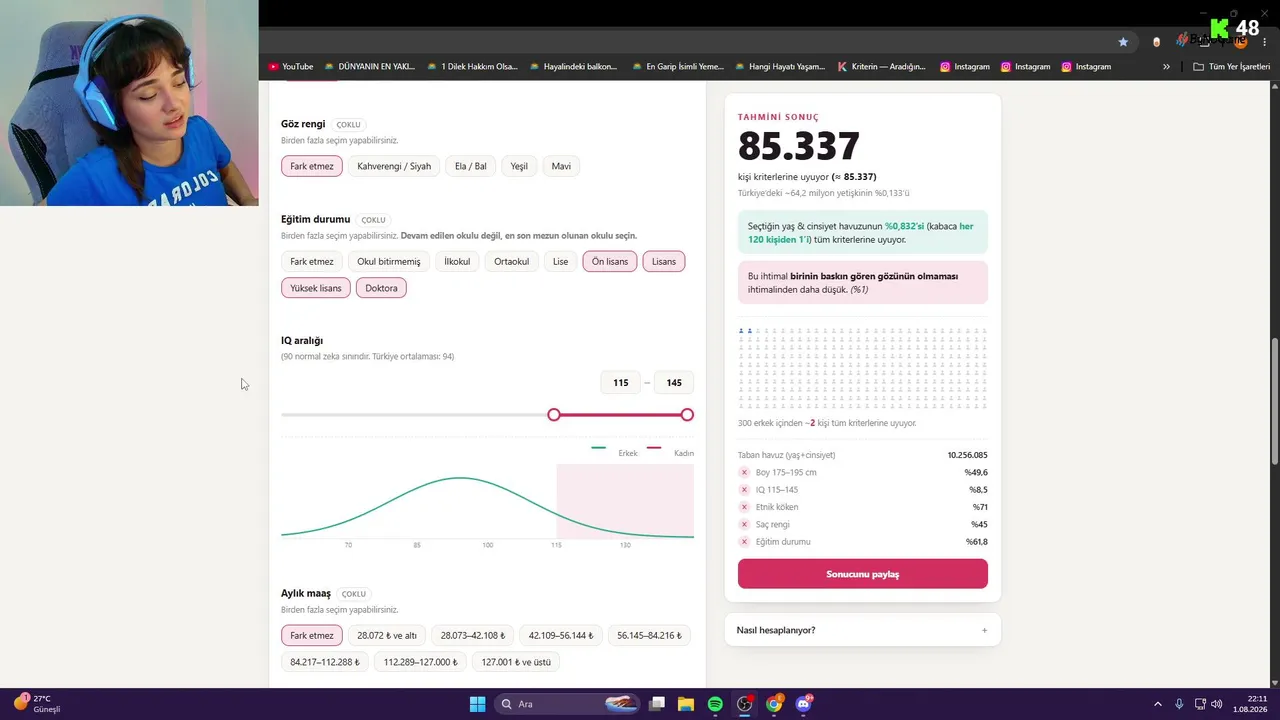Click the IQ slider minimum handle
The image size is (1280, 720).
[x=554, y=414]
